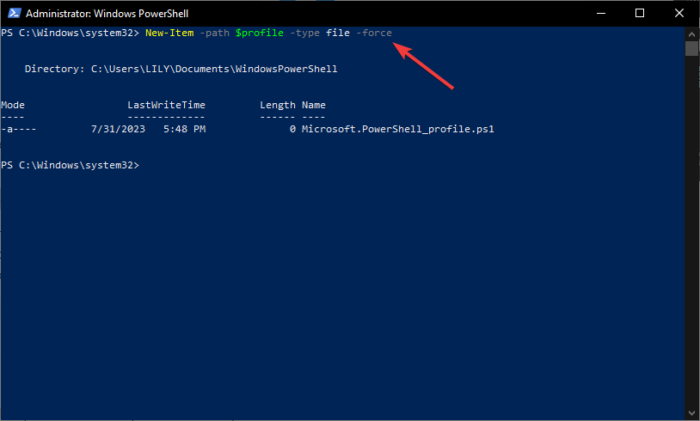Click Microsoft.PowerShell_profile.ps1 file name

click(x=398, y=129)
